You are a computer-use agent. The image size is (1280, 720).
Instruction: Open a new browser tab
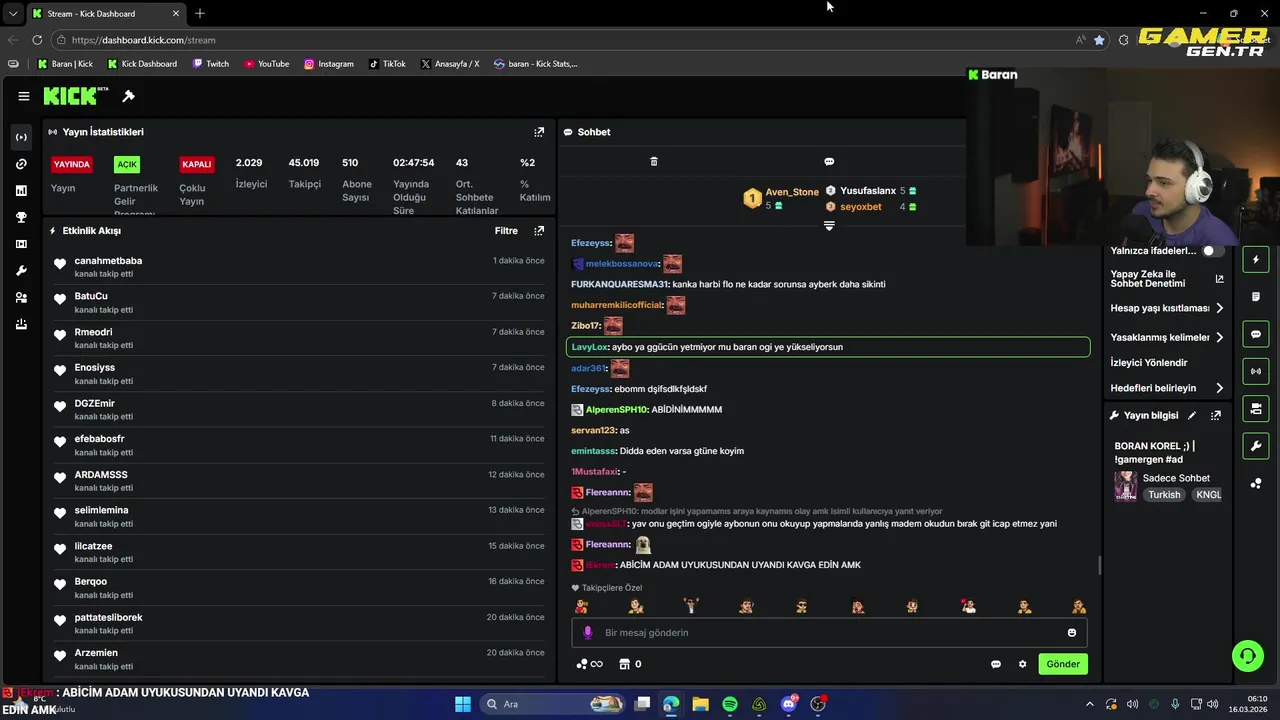[x=200, y=14]
